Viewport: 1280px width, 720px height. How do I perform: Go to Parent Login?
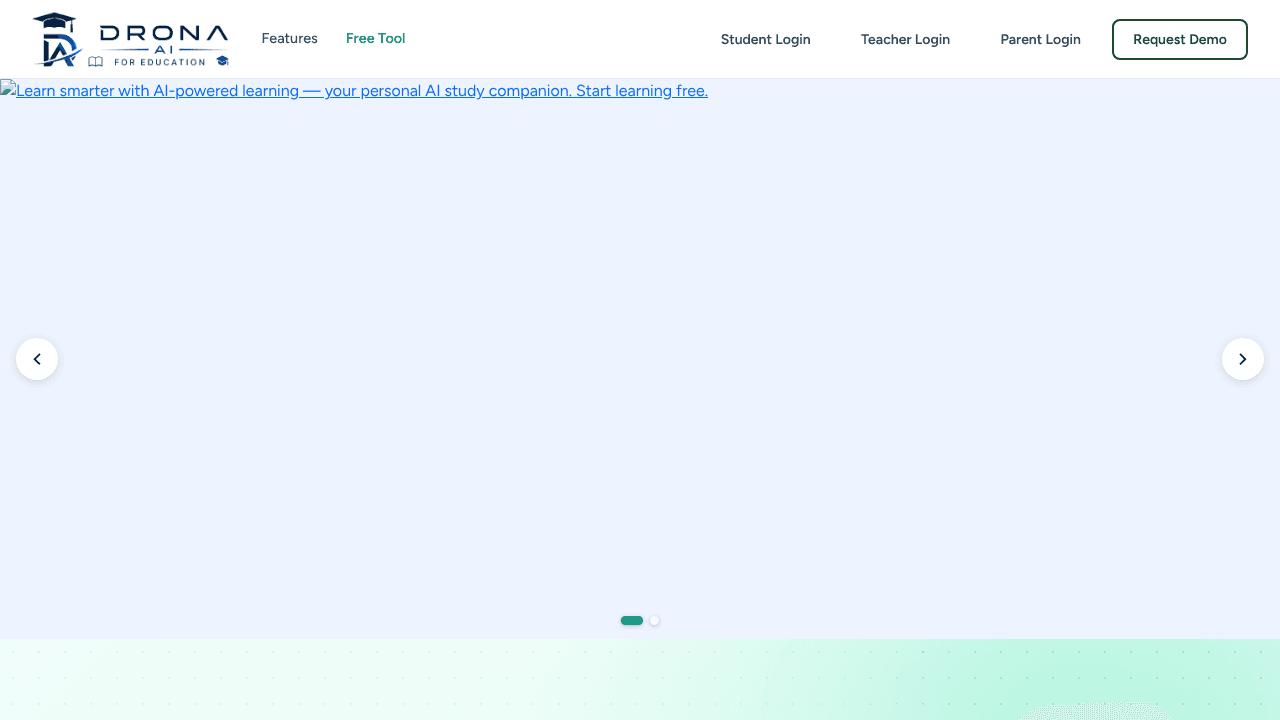click(1041, 39)
